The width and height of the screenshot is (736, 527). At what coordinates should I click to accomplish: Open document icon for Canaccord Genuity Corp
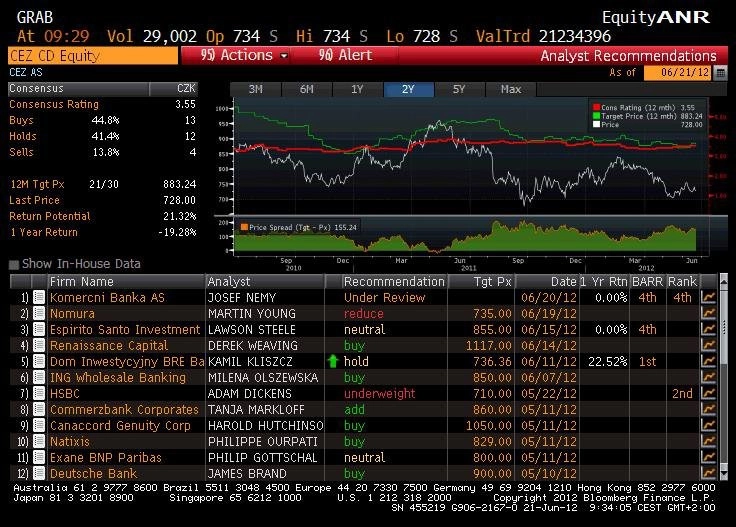(39, 425)
